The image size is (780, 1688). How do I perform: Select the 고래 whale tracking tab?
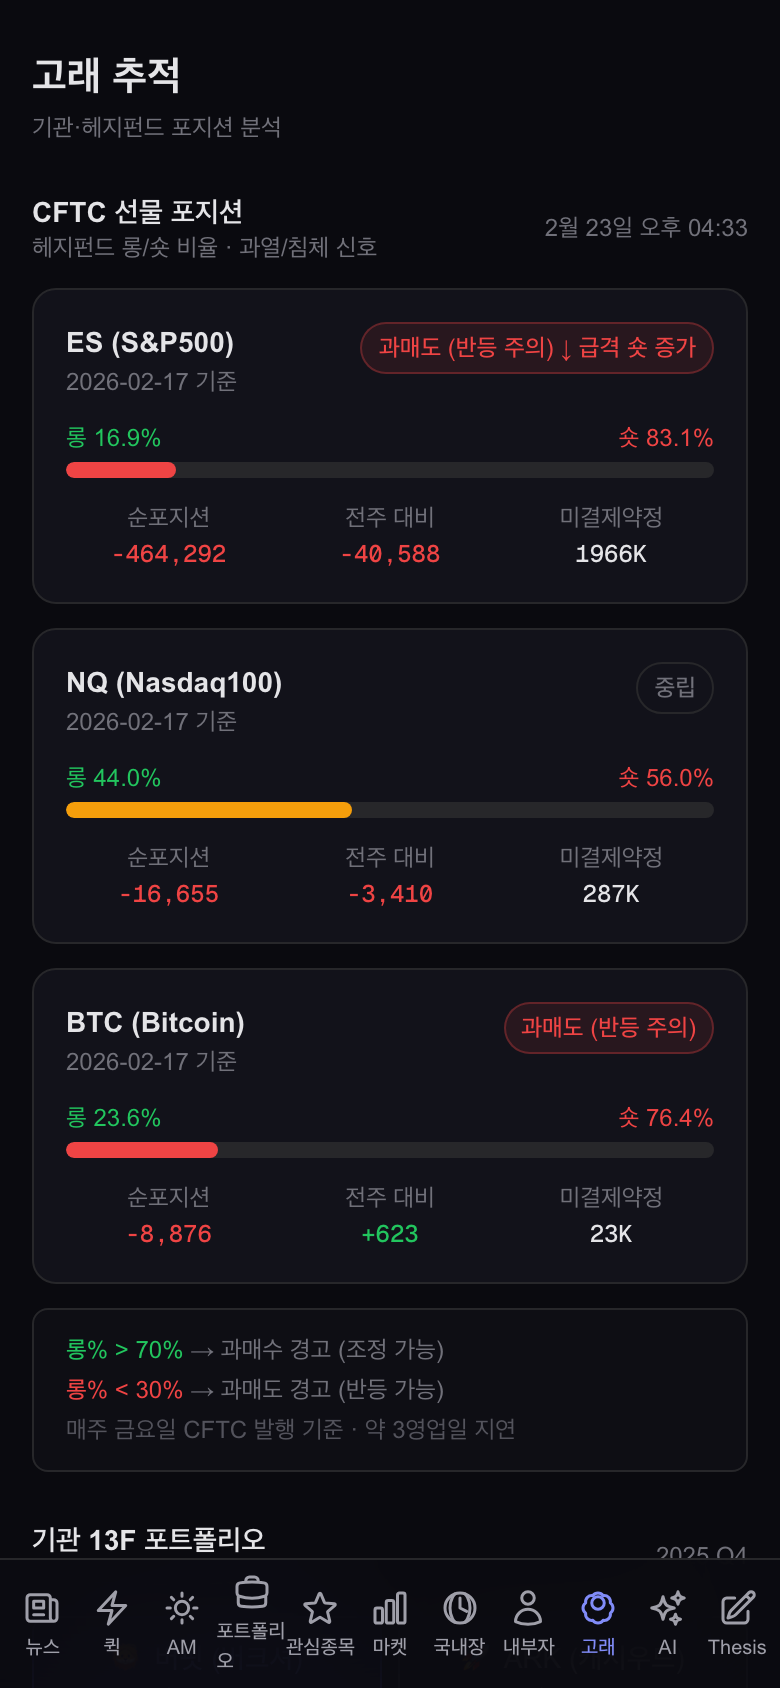click(598, 1609)
